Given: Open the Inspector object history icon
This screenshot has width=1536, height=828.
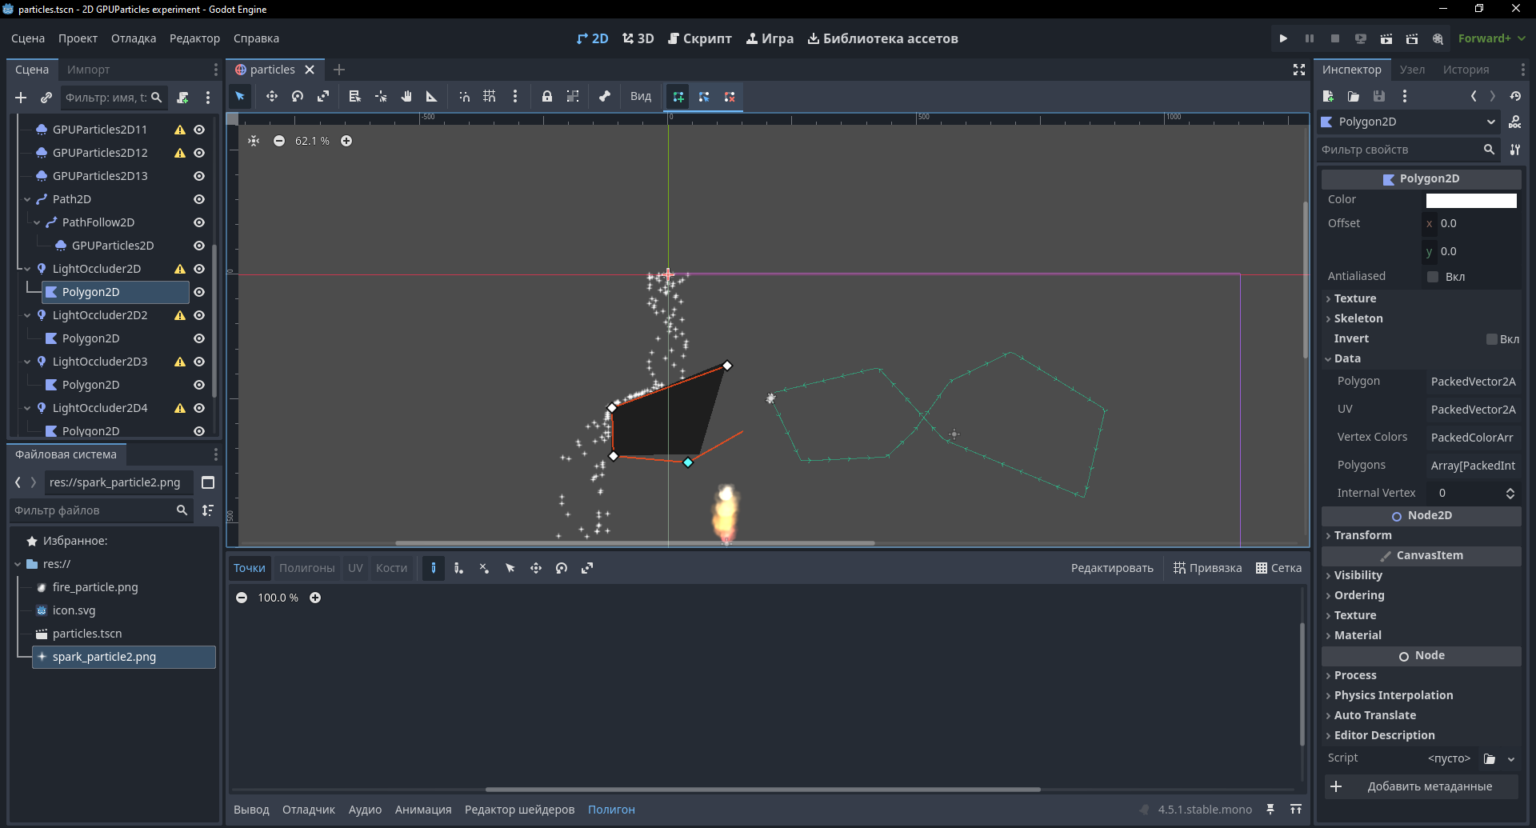Looking at the screenshot, I should click(x=1515, y=96).
